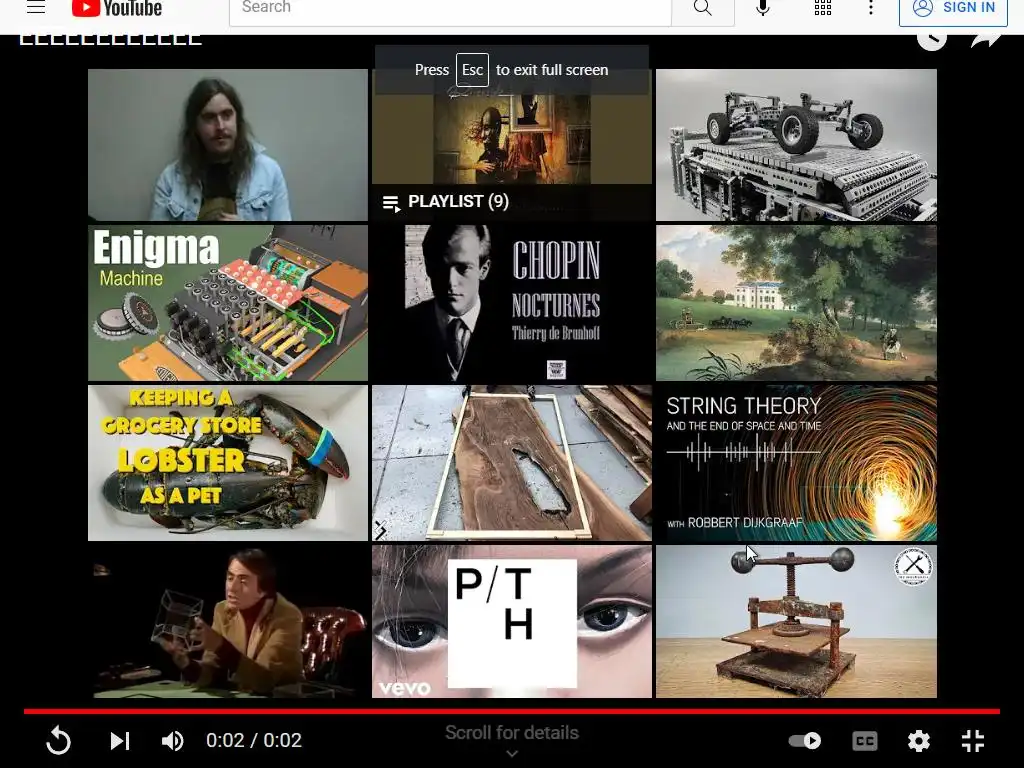This screenshot has height=768, width=1024.
Task: Exit full screen with the shrink icon
Action: tap(973, 741)
